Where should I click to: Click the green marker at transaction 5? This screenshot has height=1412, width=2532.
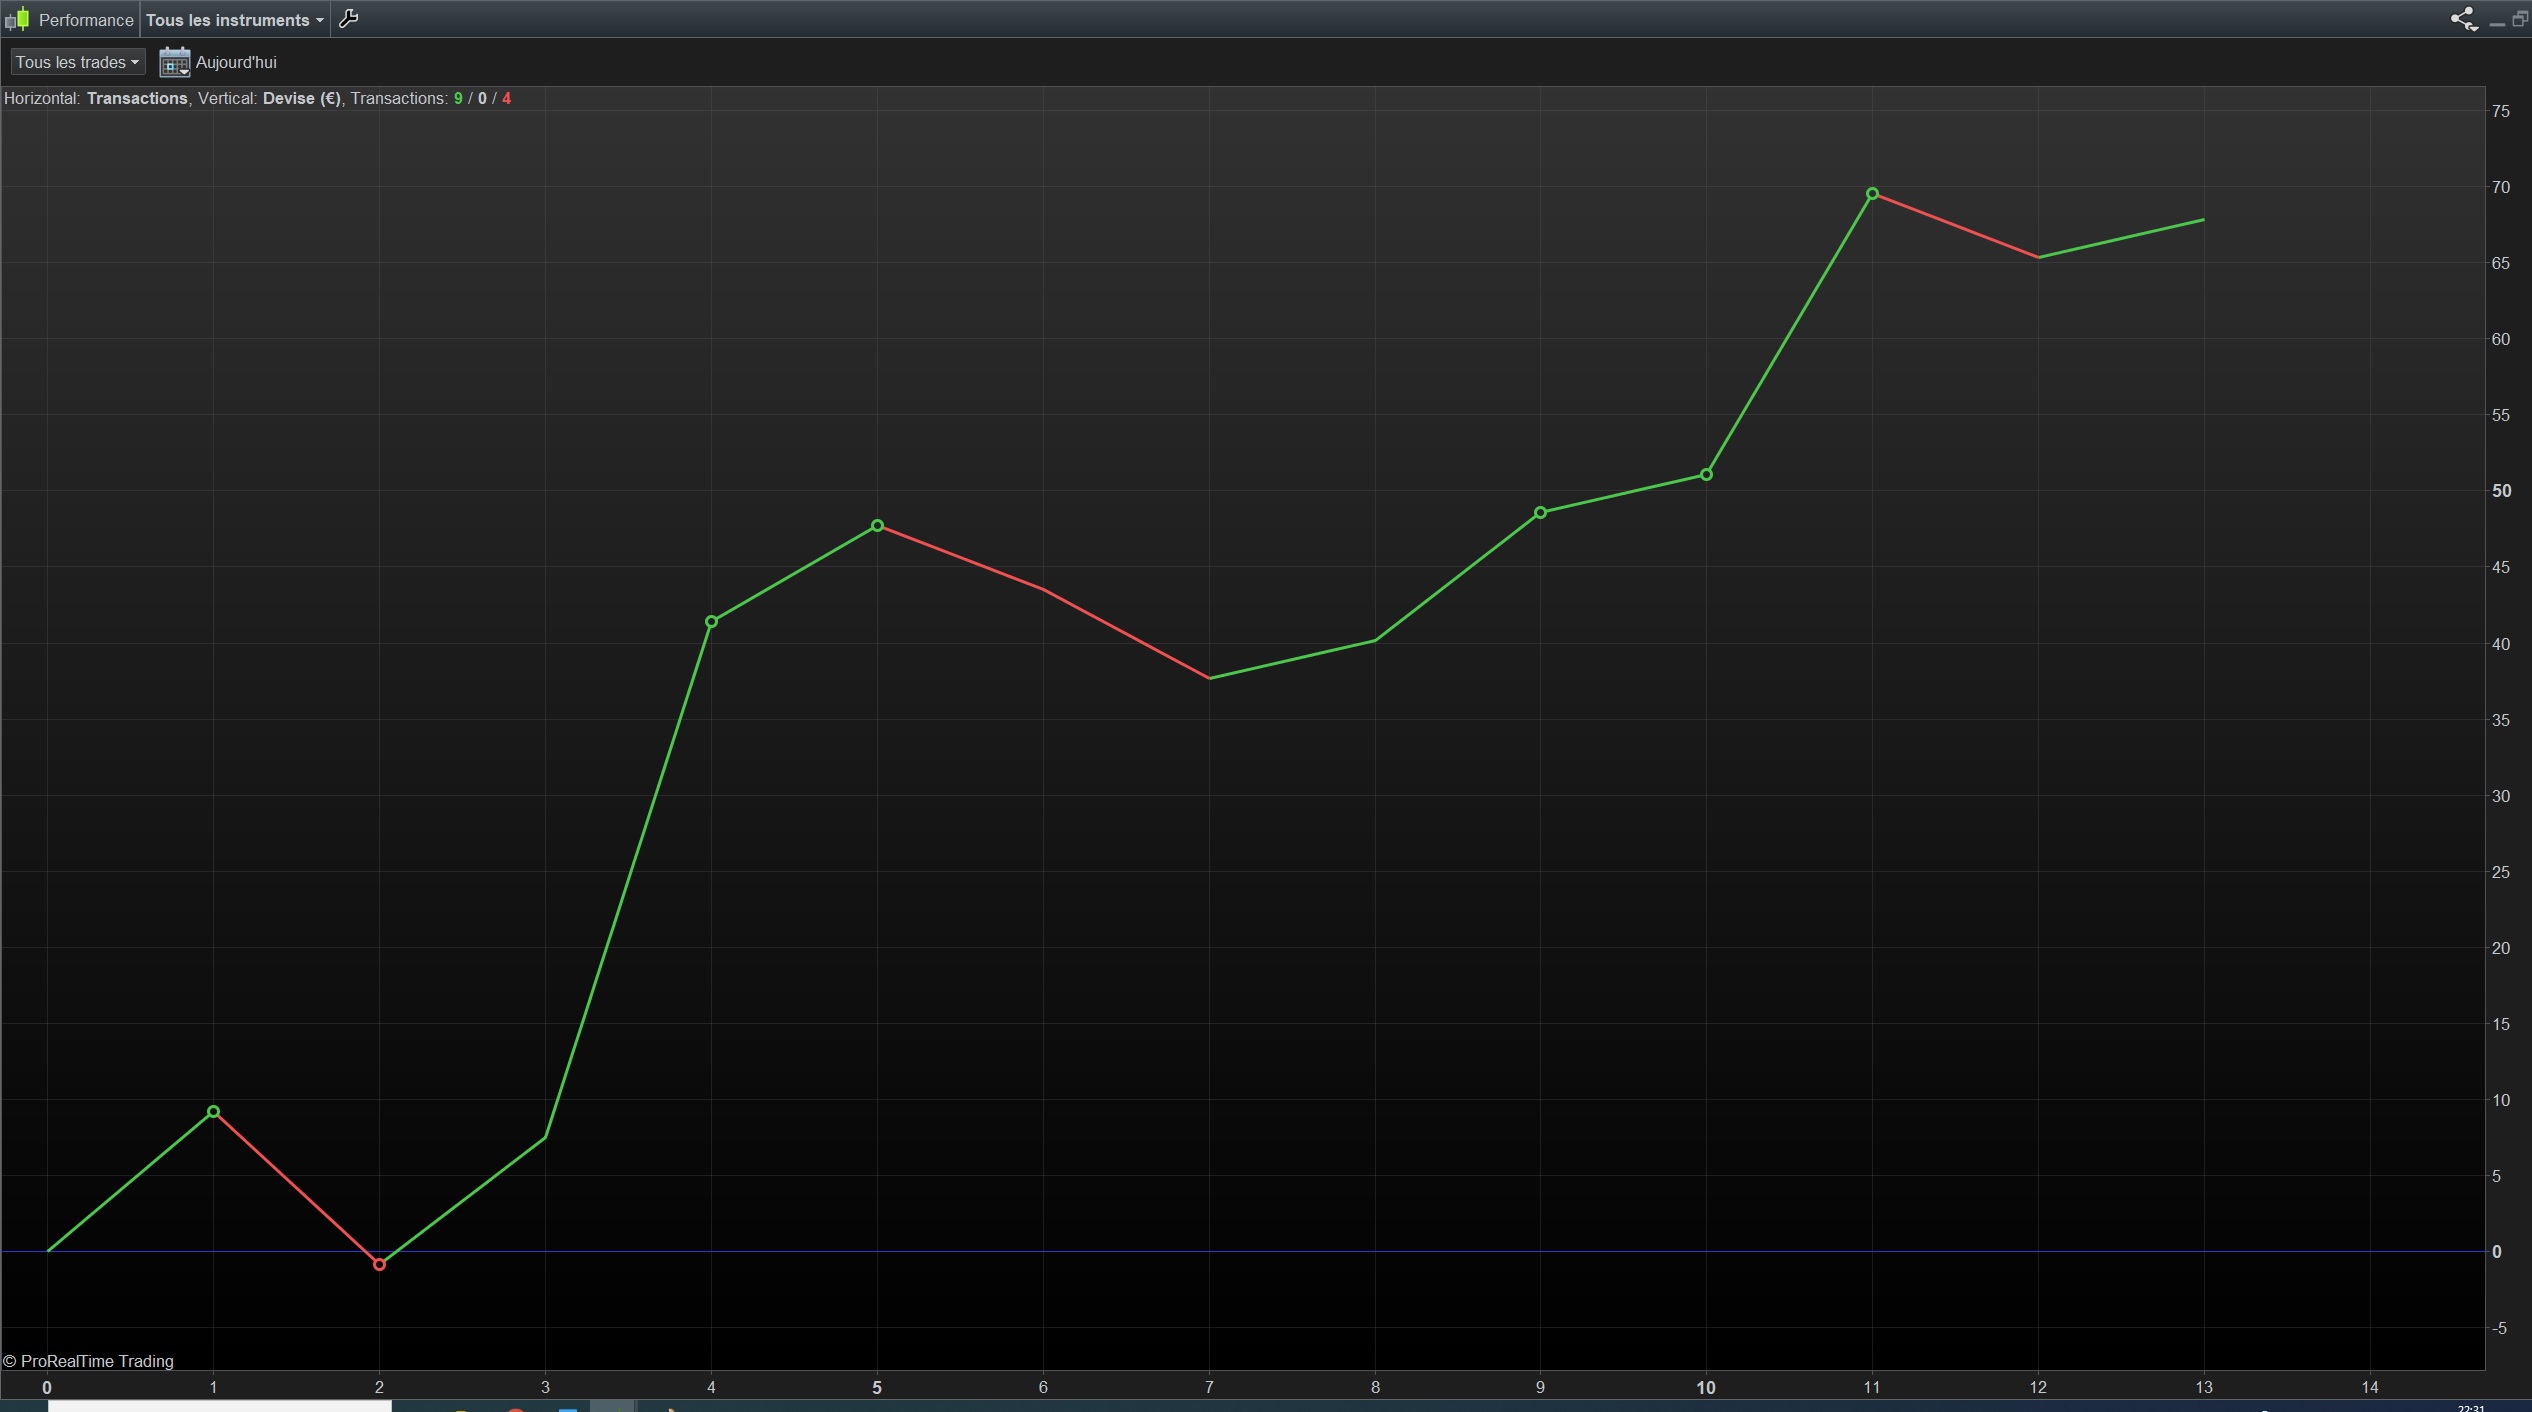[877, 526]
